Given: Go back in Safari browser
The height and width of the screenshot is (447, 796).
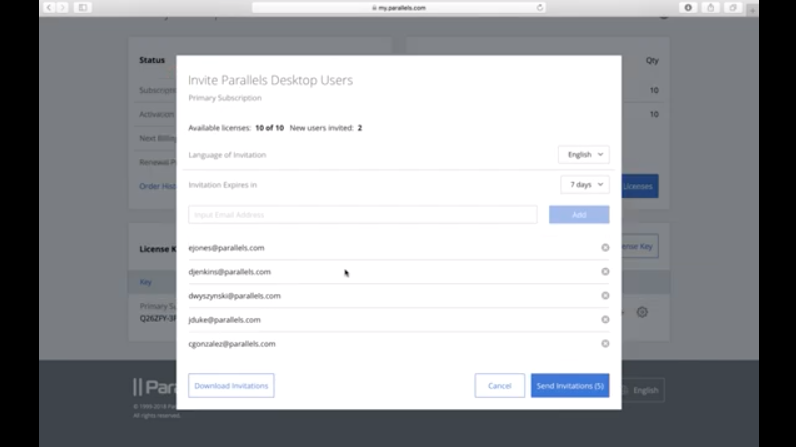Looking at the screenshot, I should click(x=49, y=8).
